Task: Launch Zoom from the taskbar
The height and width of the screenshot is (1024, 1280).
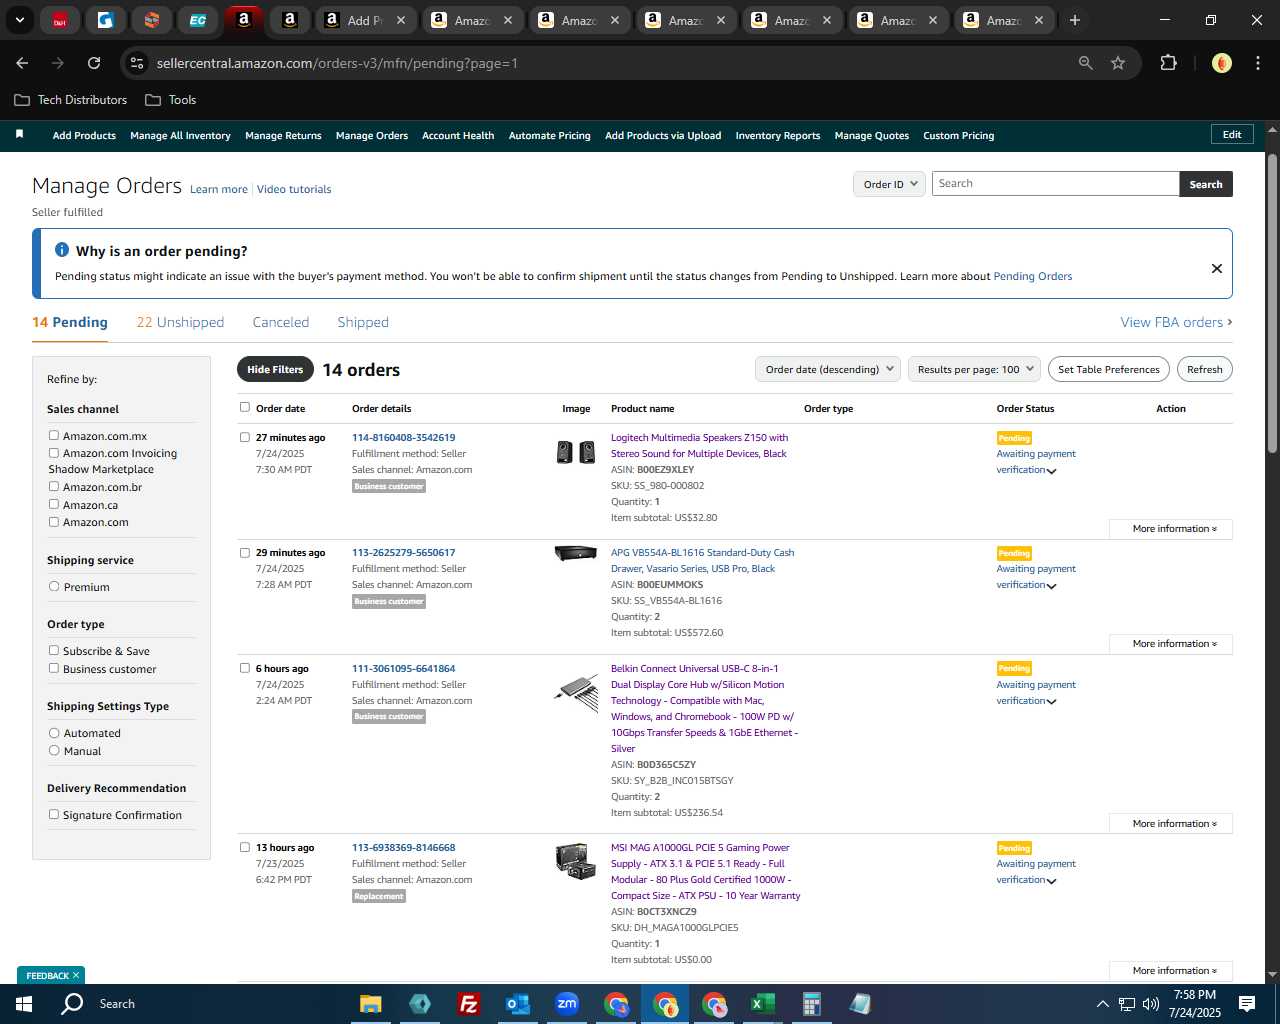Action: (x=567, y=1004)
